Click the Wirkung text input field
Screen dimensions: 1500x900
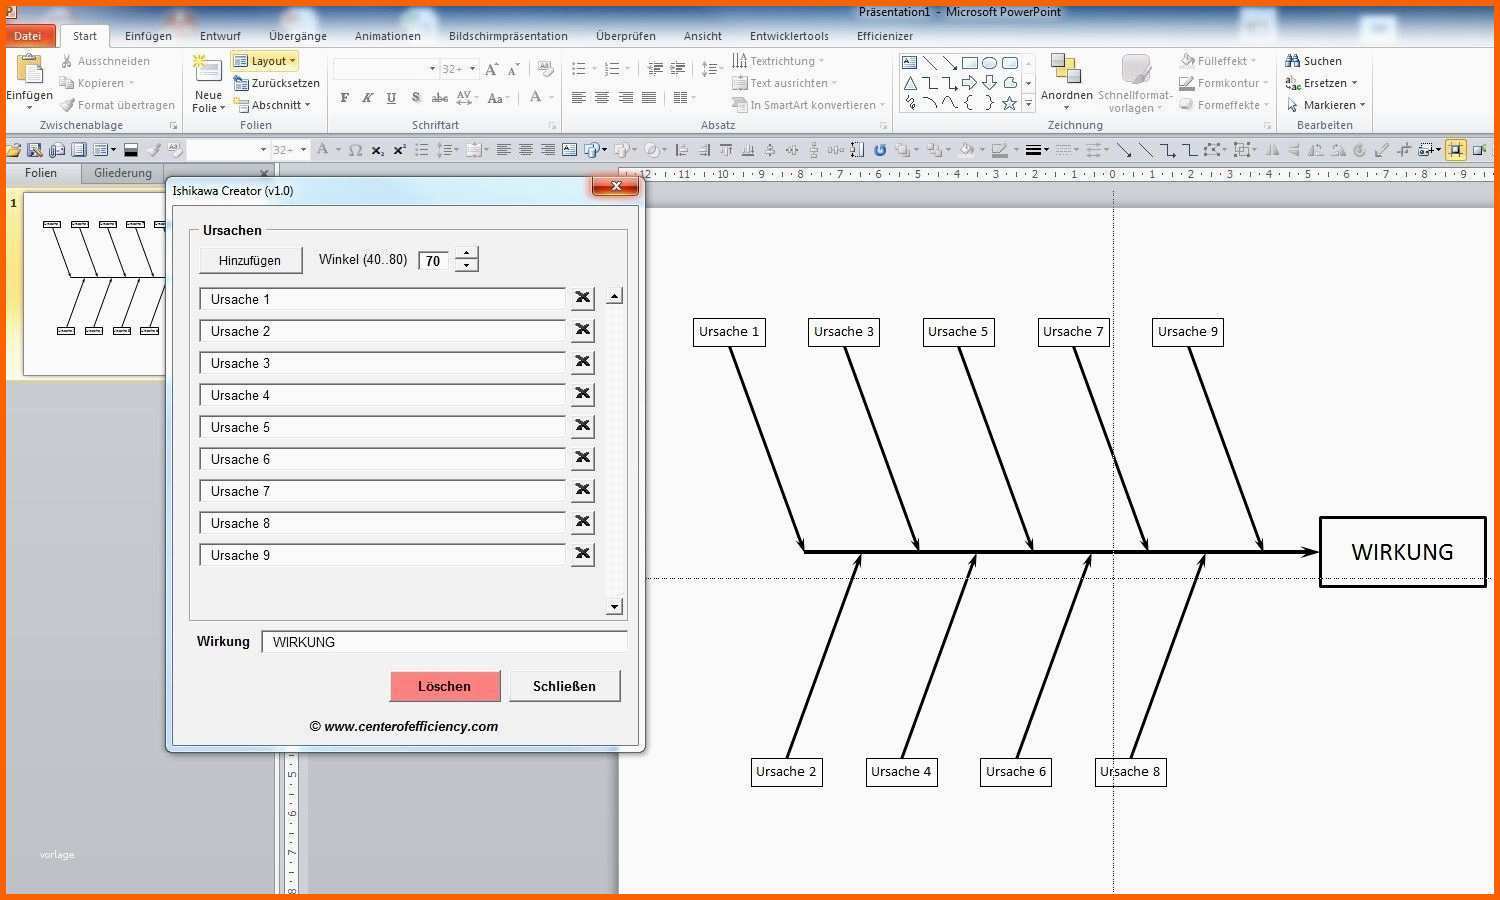pyautogui.click(x=444, y=642)
